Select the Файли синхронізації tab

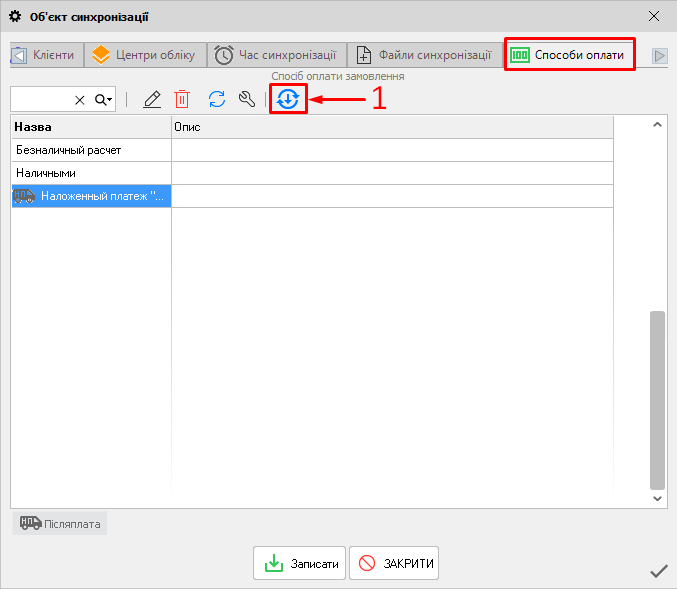[x=424, y=55]
